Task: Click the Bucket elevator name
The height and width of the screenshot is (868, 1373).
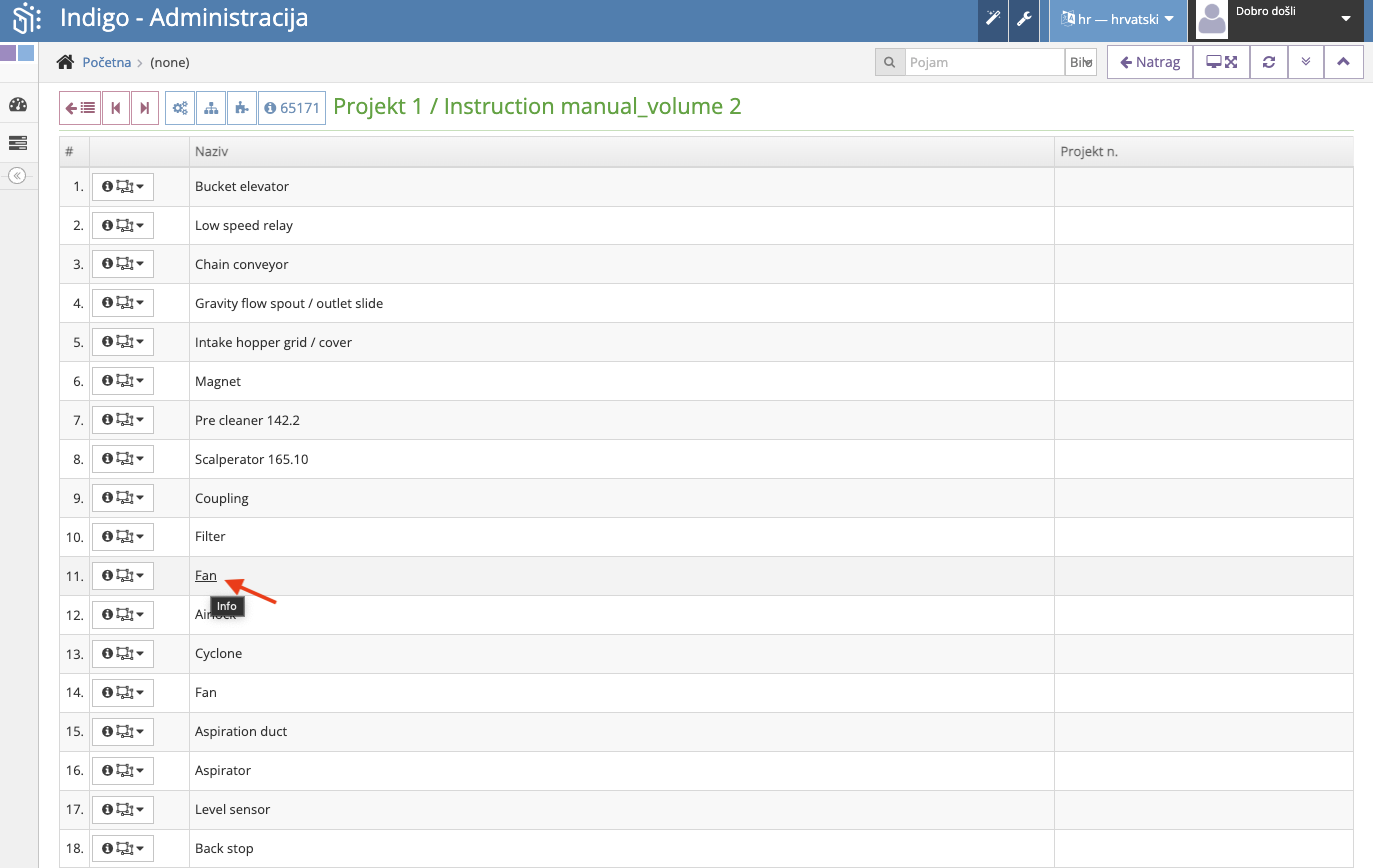Action: [x=242, y=186]
